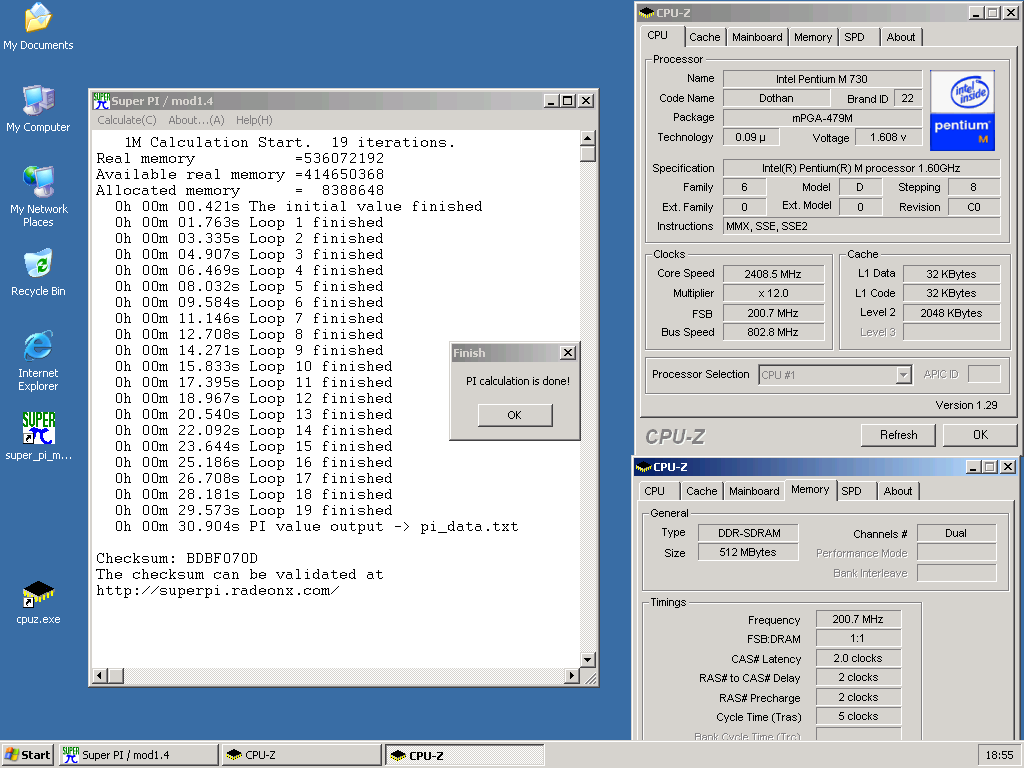The image size is (1024, 768).
Task: Maximize the Super PI window
Action: click(568, 101)
